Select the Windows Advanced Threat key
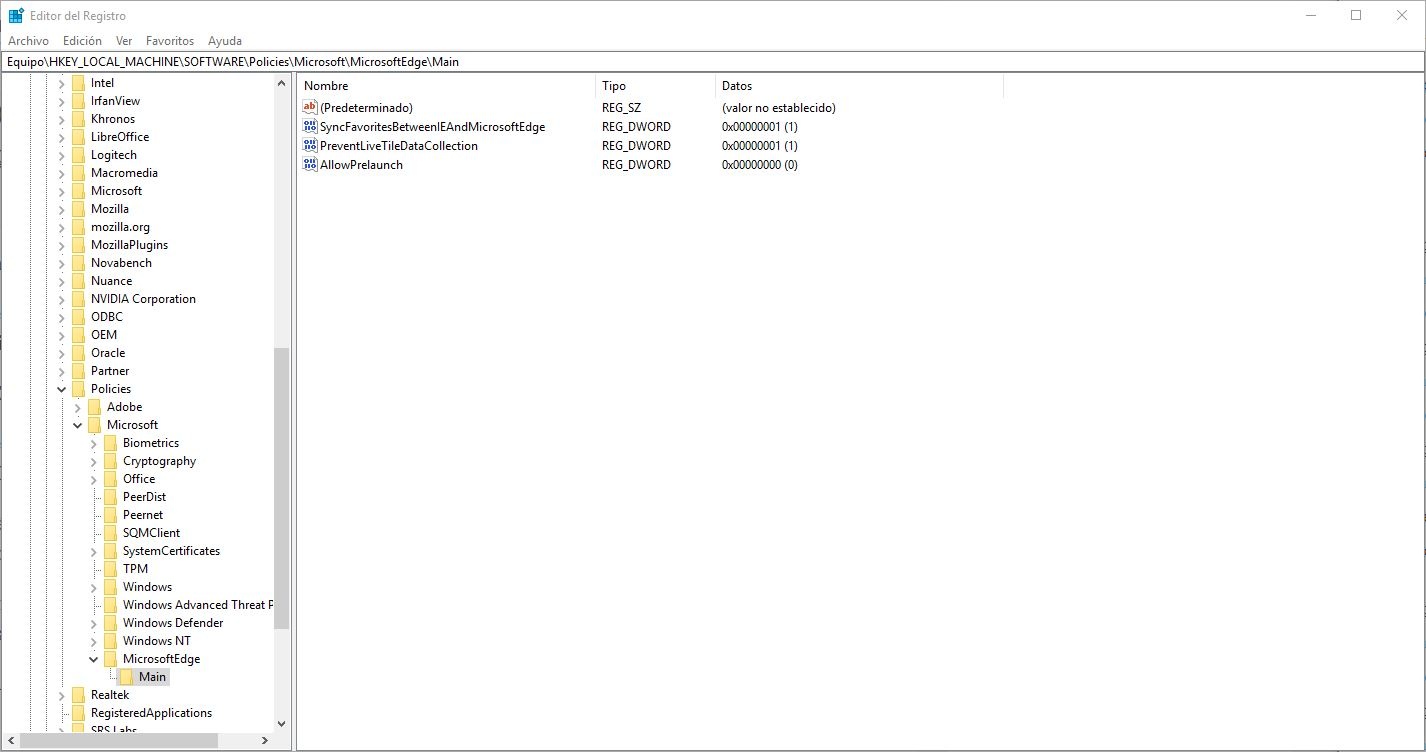Image resolution: width=1426 pixels, height=752 pixels. (x=197, y=605)
